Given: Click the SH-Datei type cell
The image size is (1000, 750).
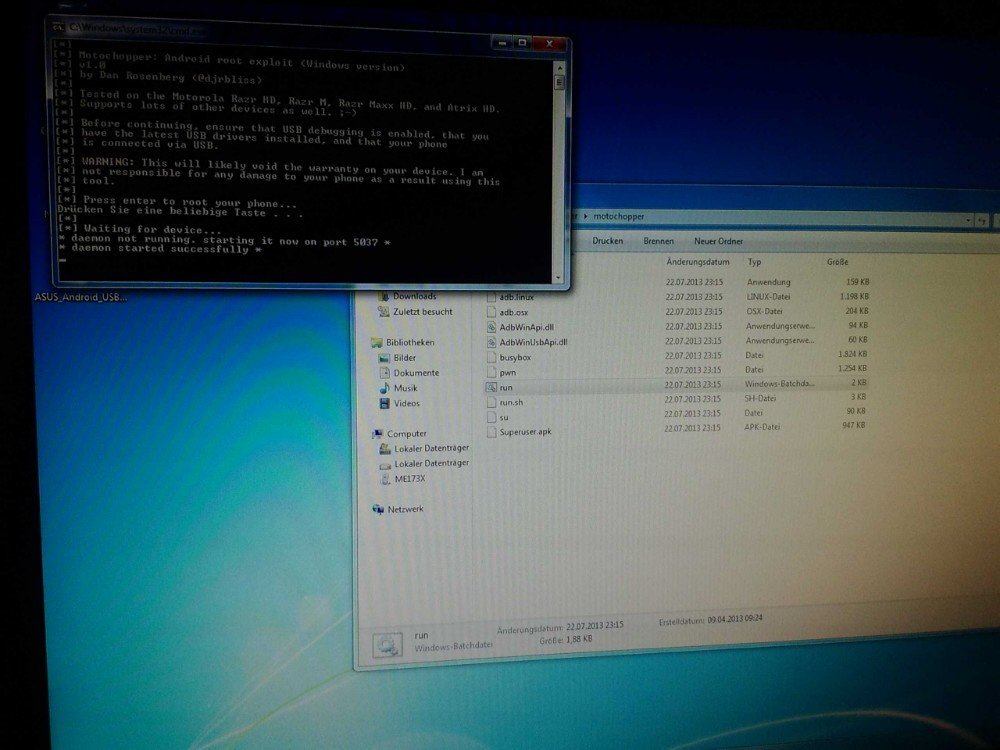Looking at the screenshot, I should click(760, 398).
